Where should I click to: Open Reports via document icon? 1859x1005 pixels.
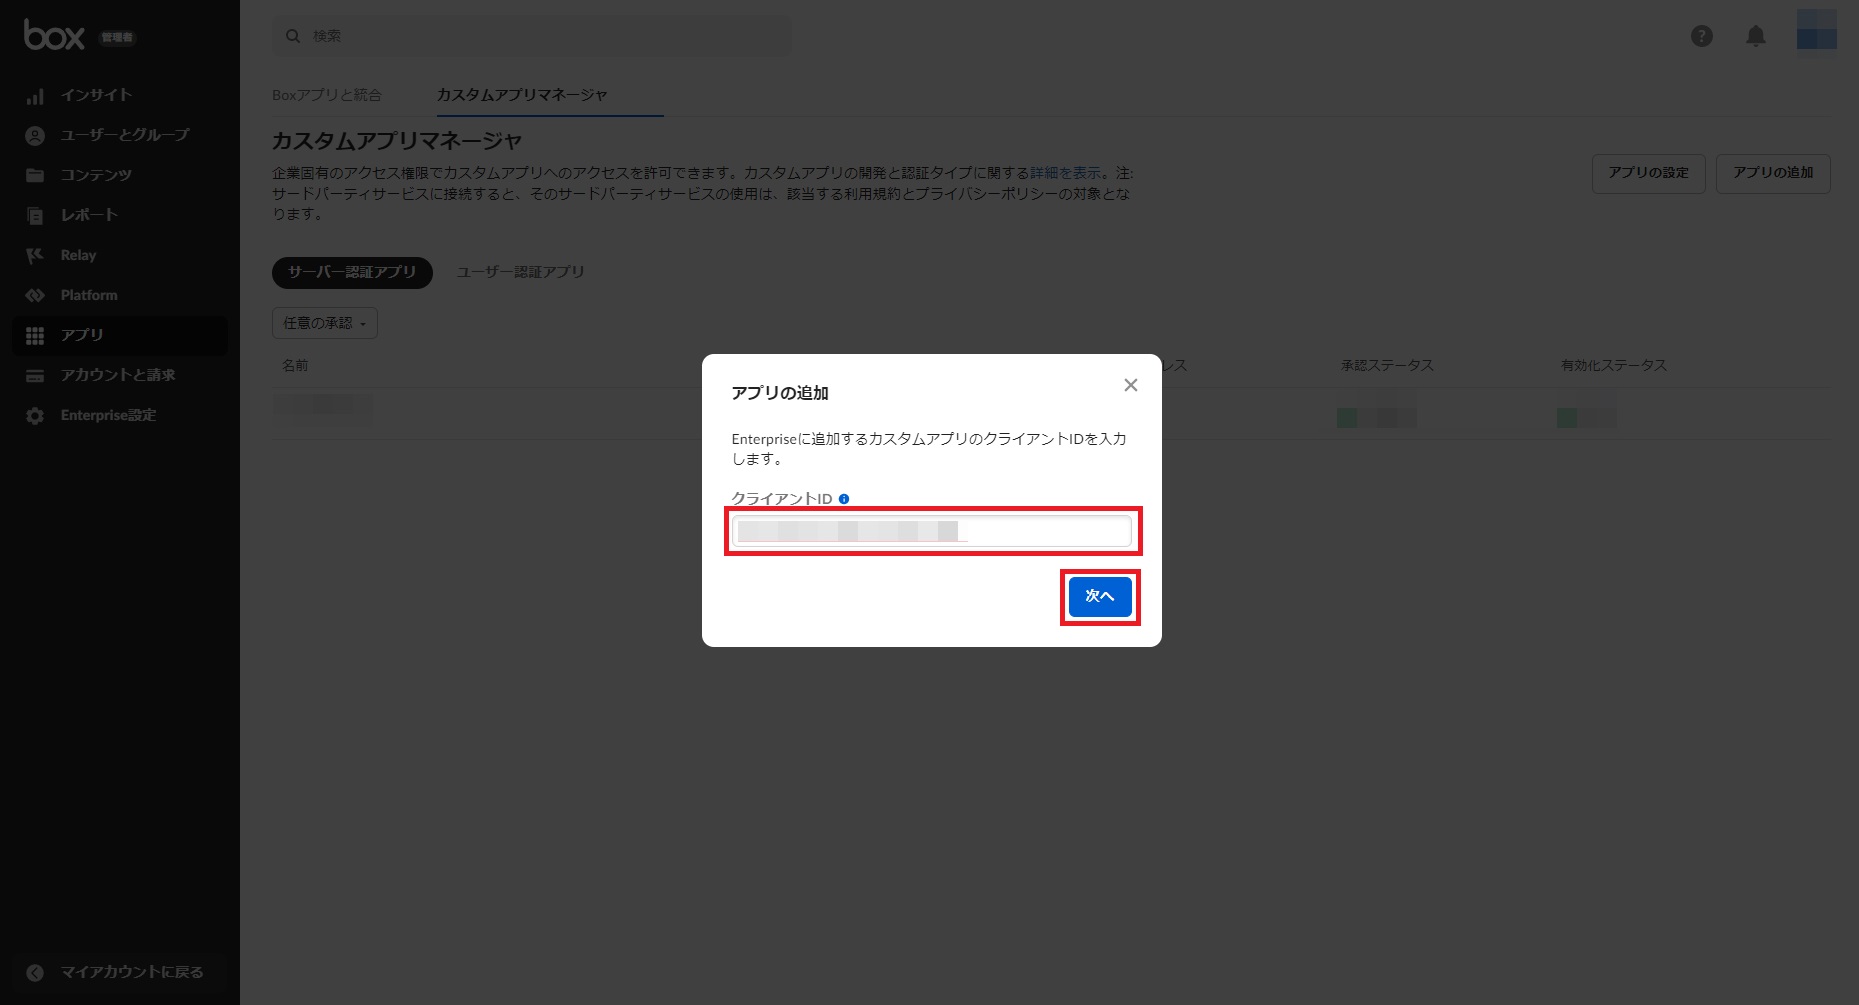(35, 215)
